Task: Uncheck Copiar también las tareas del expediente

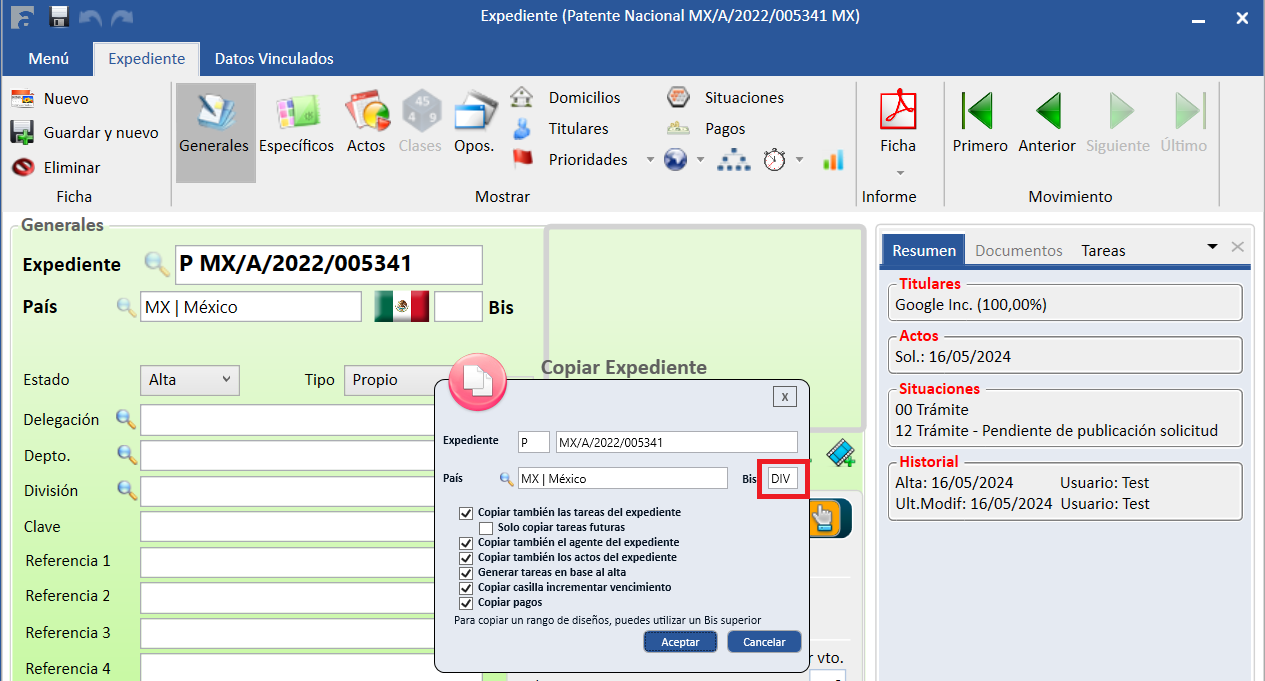Action: (465, 513)
